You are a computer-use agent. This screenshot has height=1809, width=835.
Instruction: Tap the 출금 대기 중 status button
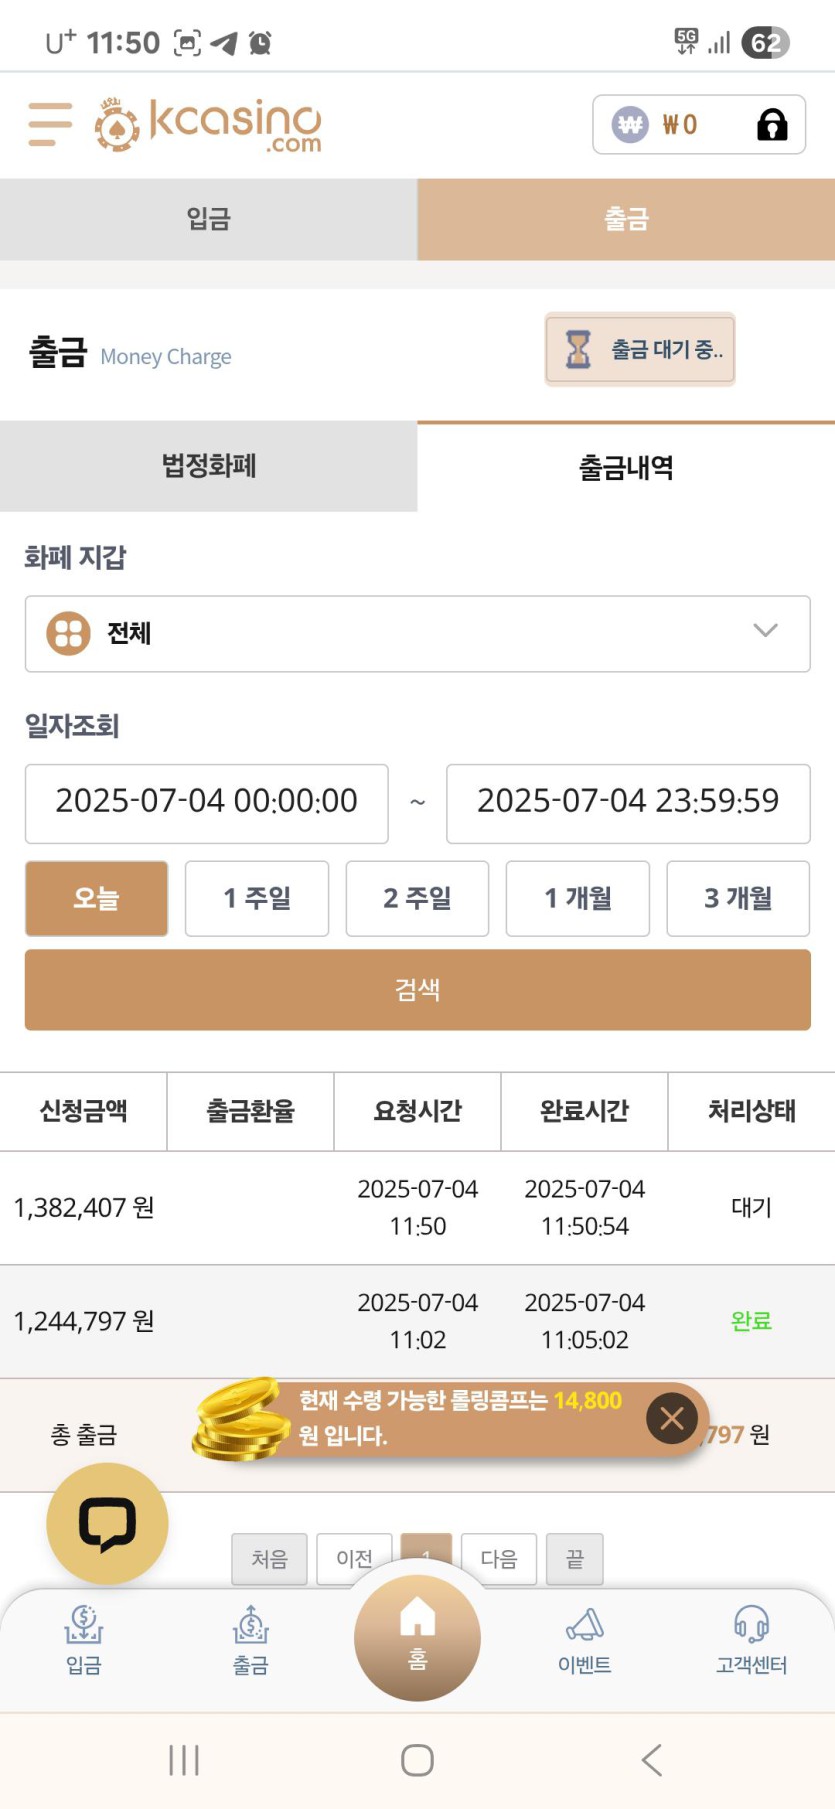coord(640,349)
